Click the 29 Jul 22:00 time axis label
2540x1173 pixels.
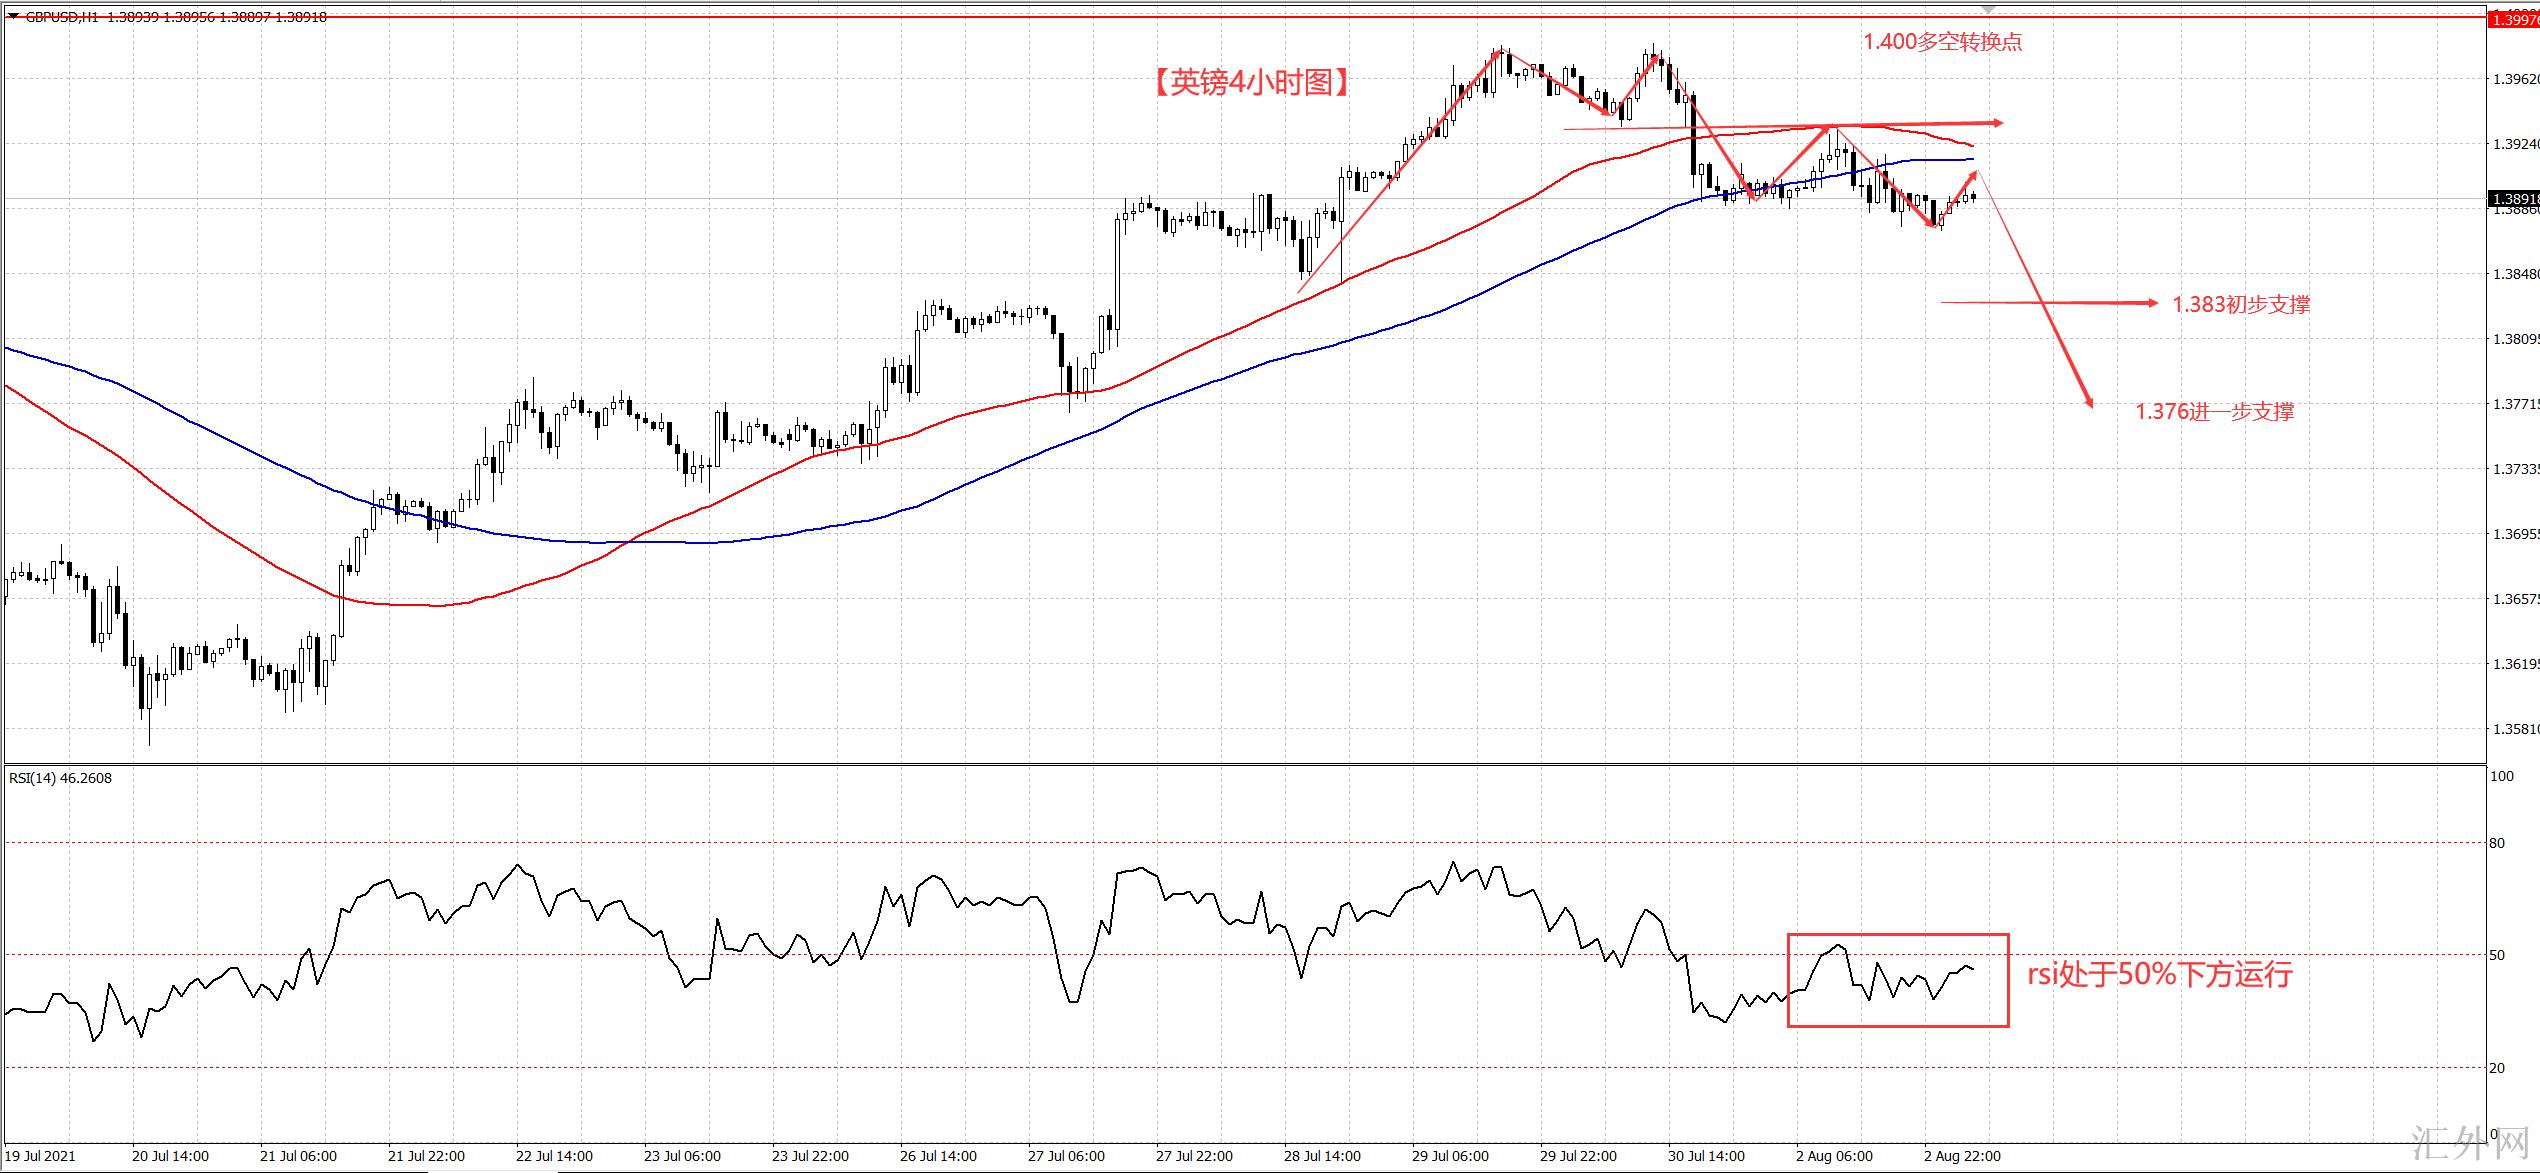coord(1577,1156)
